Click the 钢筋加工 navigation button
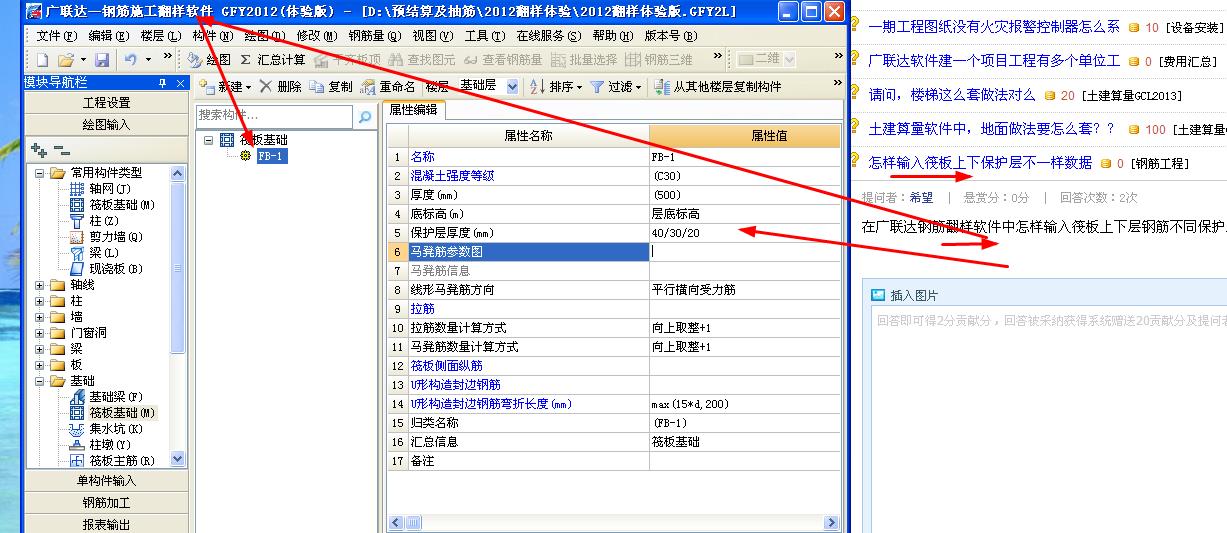1227x533 pixels. click(x=106, y=503)
